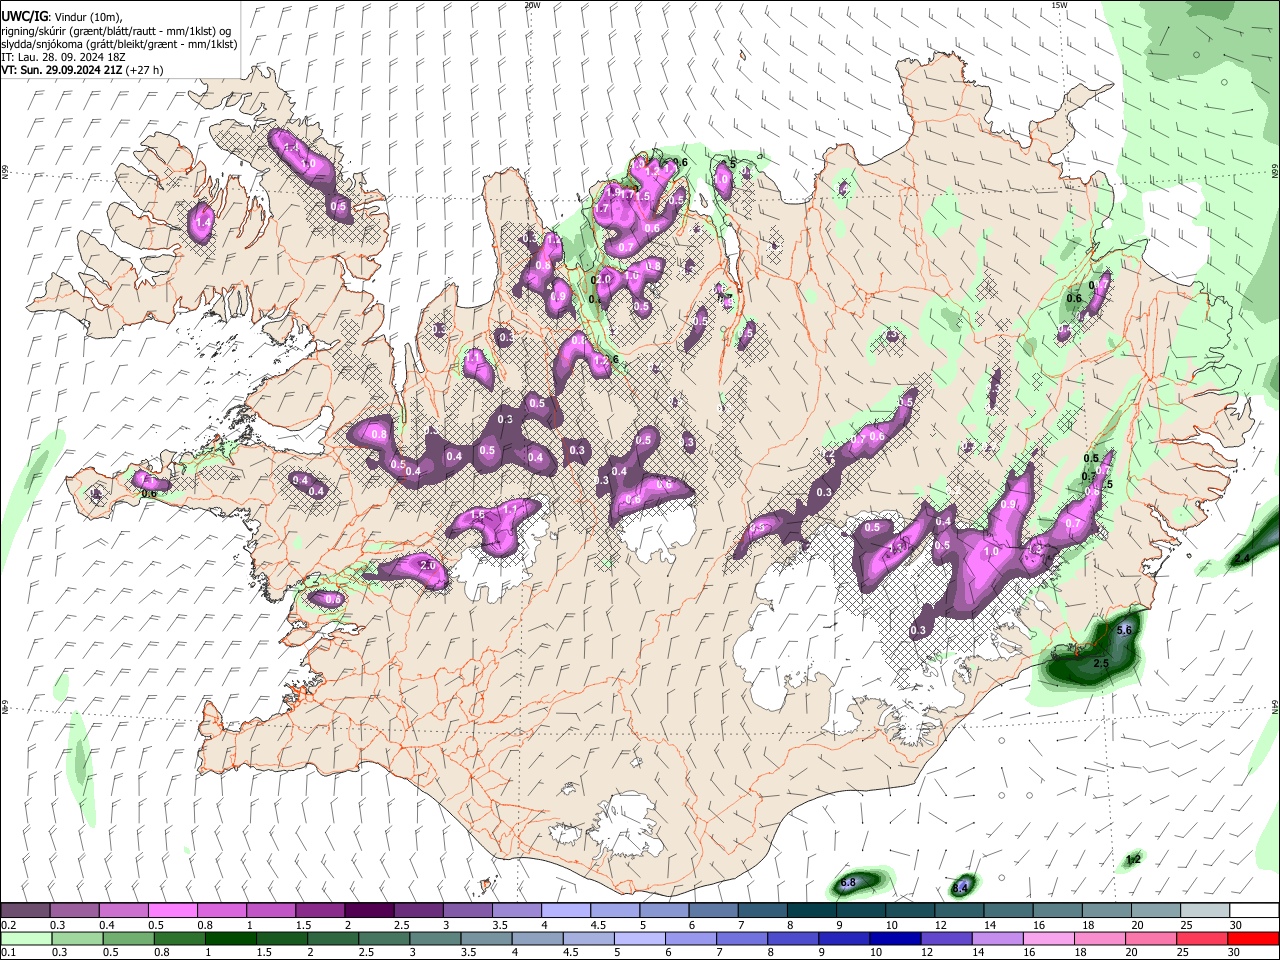
Task: Click the '0.1' label under the lower scale
Action: 8,952
